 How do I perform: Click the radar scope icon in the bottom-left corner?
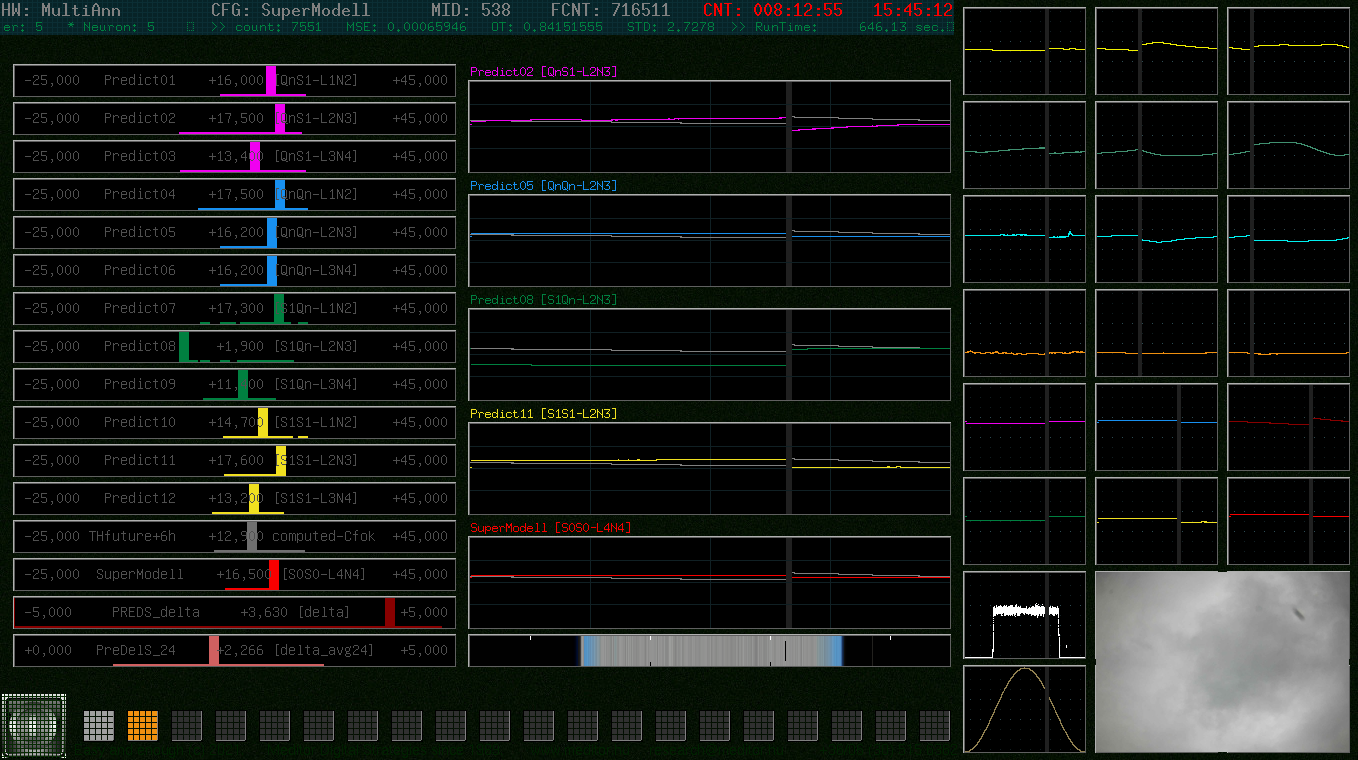point(34,726)
